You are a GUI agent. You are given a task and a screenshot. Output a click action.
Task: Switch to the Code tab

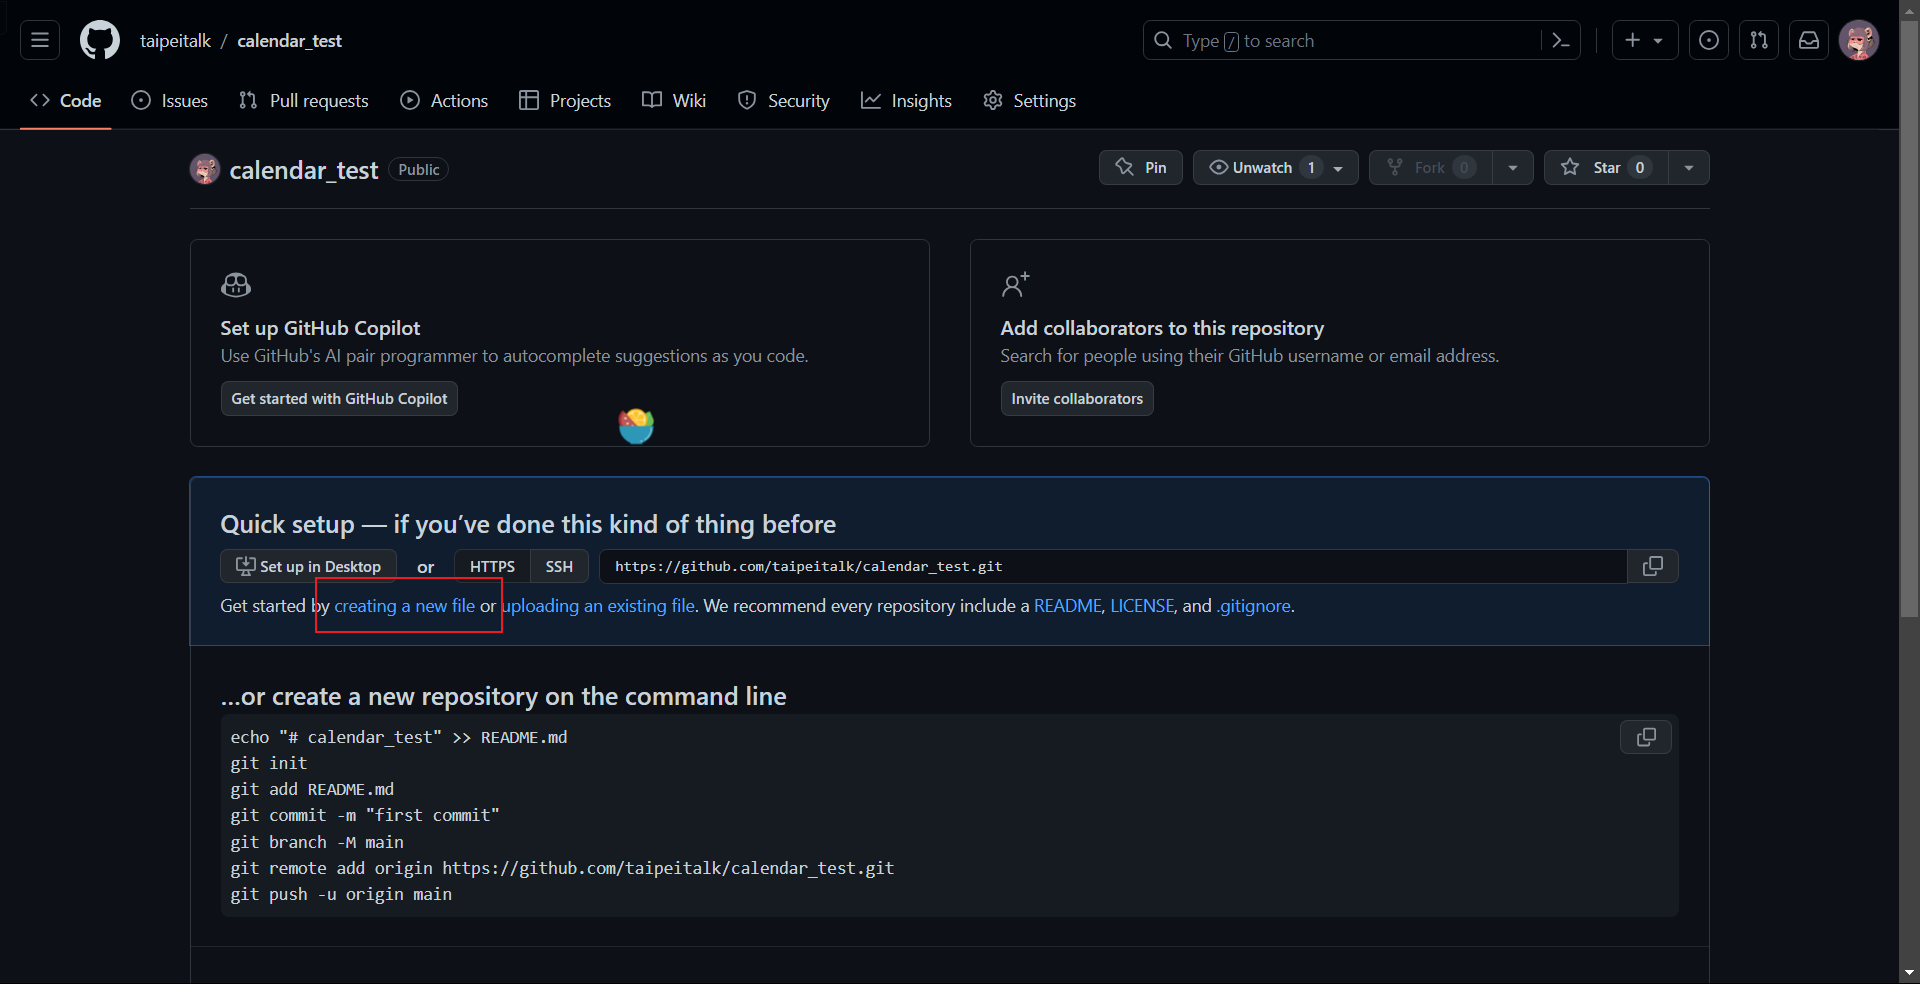[66, 100]
